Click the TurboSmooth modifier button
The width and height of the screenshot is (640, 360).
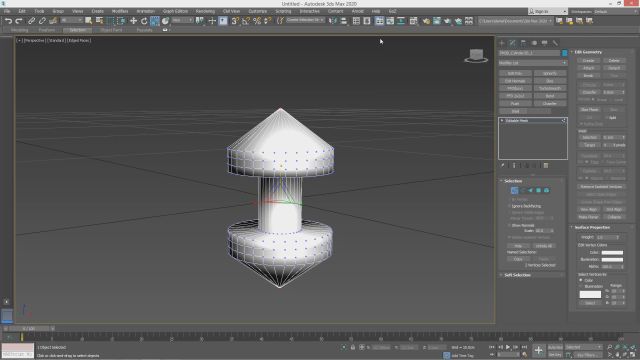550,89
